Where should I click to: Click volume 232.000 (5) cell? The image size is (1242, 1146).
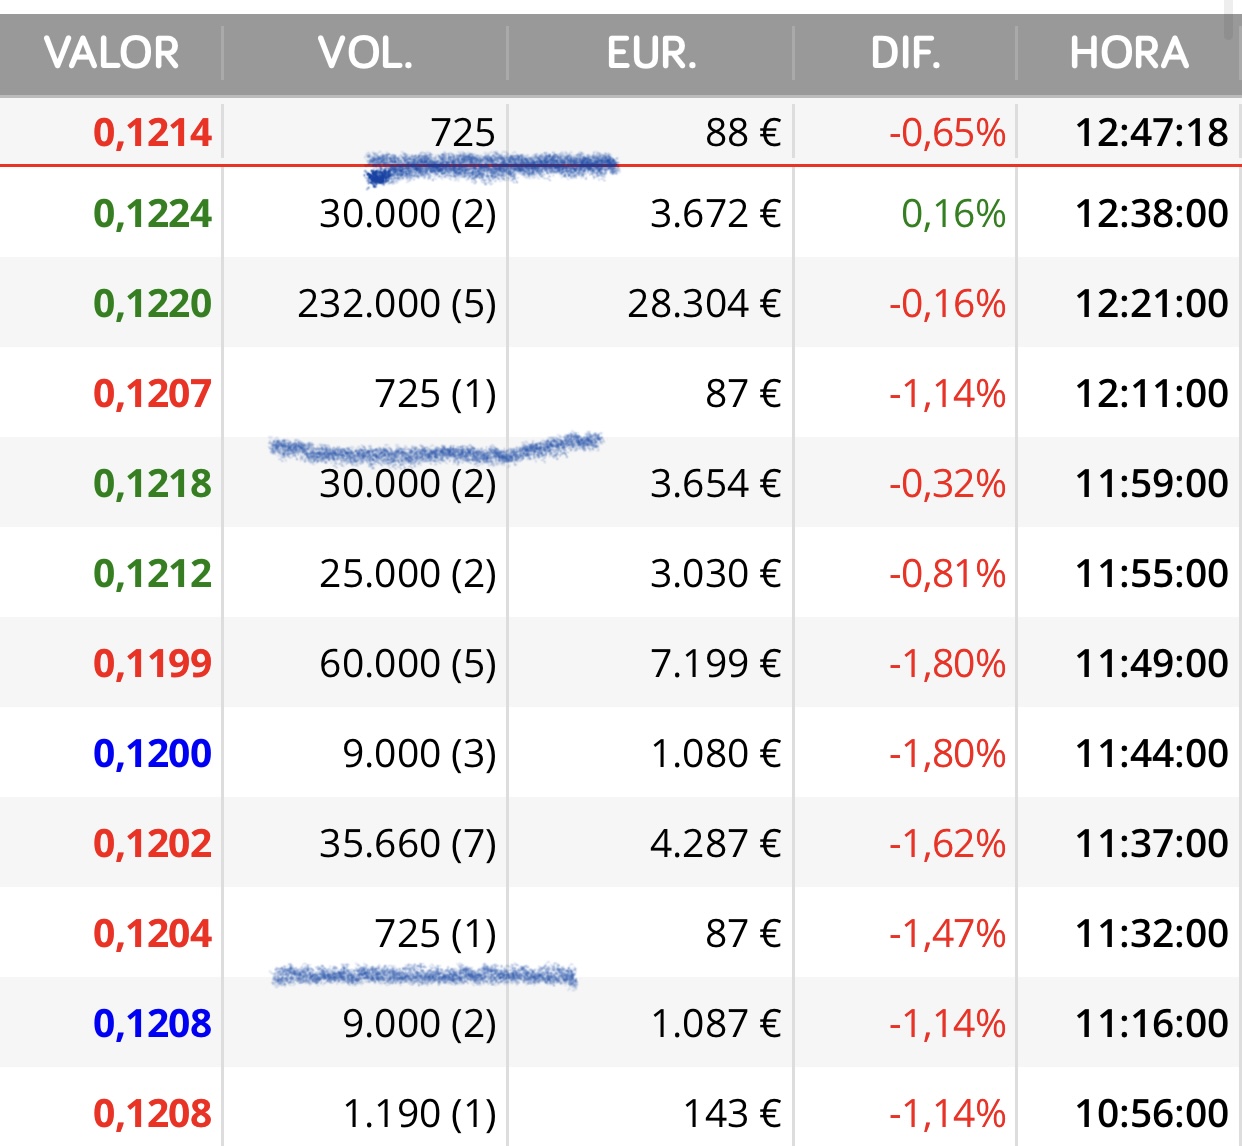click(x=397, y=304)
